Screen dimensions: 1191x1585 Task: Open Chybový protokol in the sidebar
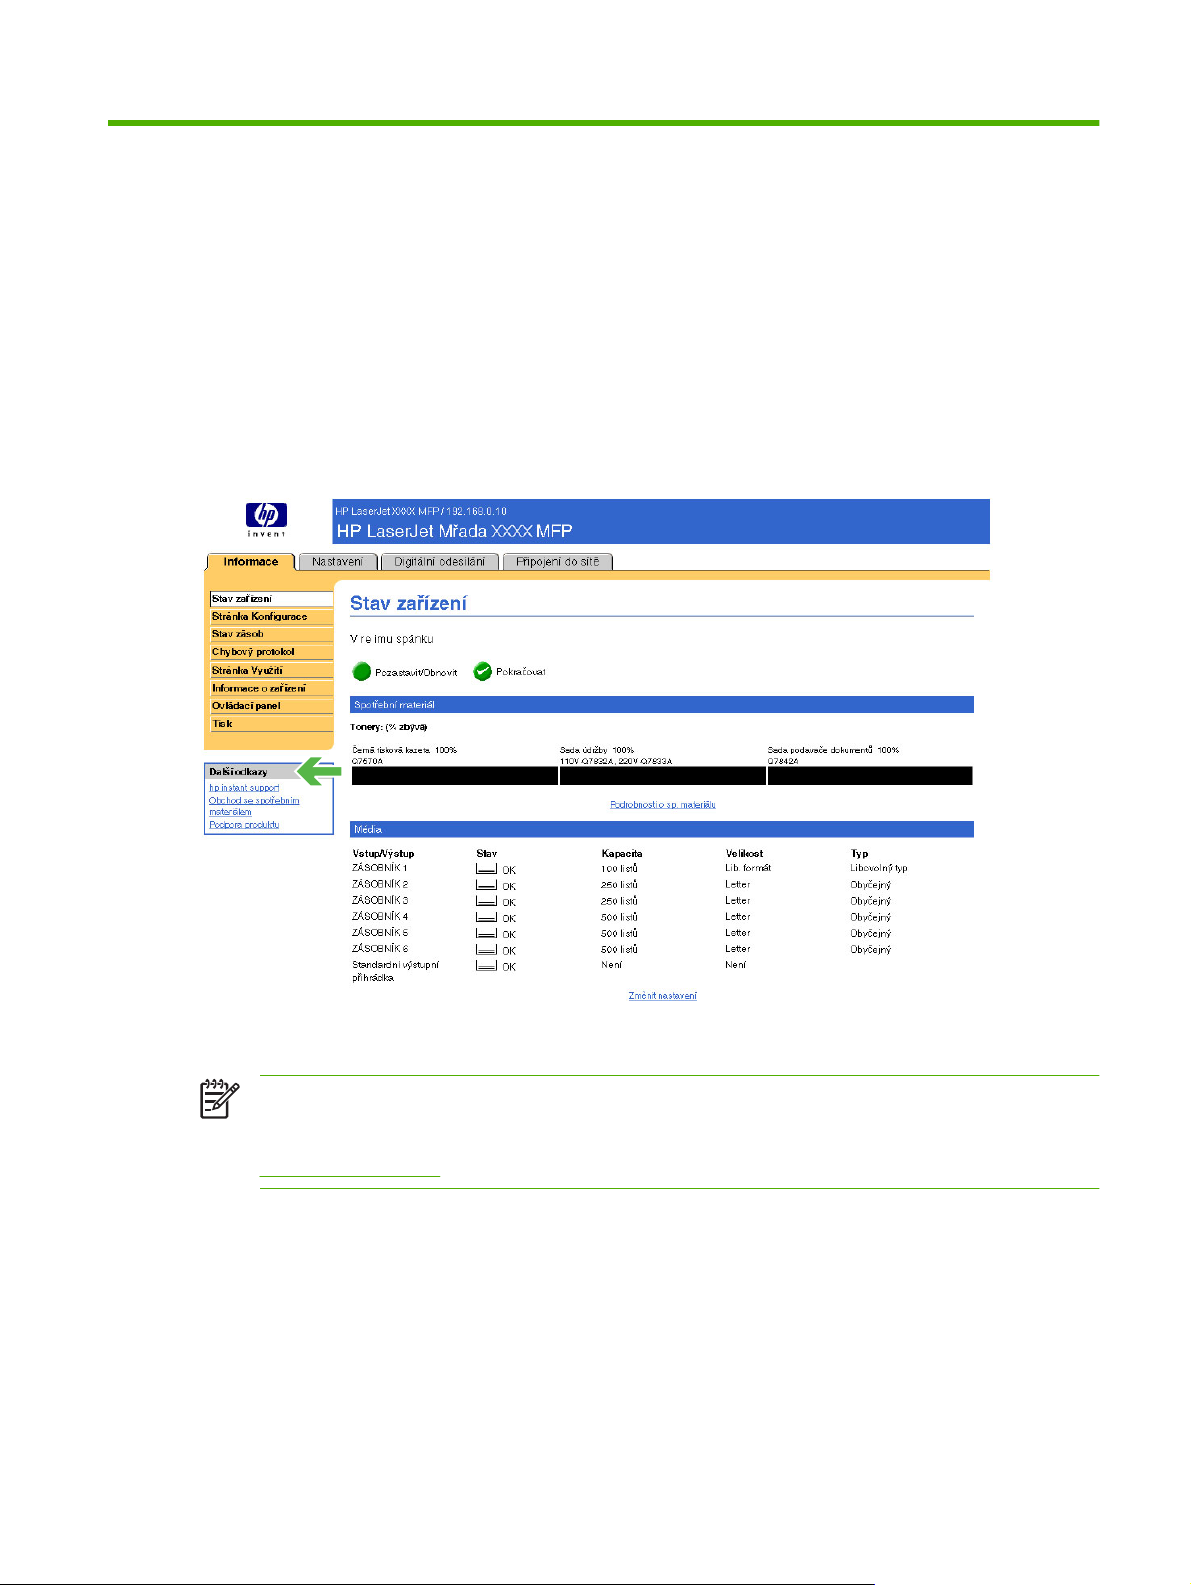(x=271, y=652)
